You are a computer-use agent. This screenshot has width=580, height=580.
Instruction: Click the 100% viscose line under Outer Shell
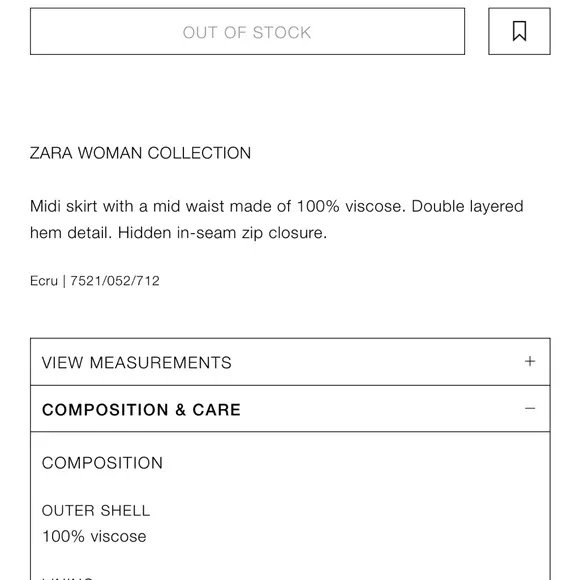pyautogui.click(x=94, y=536)
